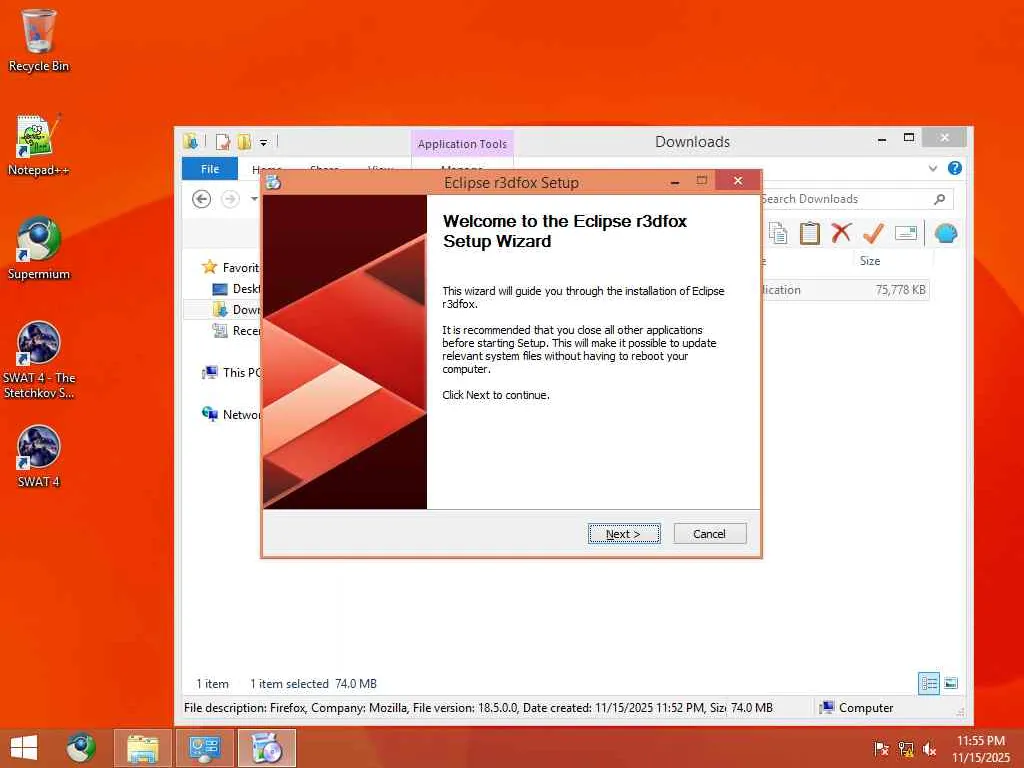Viewport: 1024px width, 768px height.
Task: Cancel the Eclipse r3dfox Setup wizard
Action: (709, 534)
